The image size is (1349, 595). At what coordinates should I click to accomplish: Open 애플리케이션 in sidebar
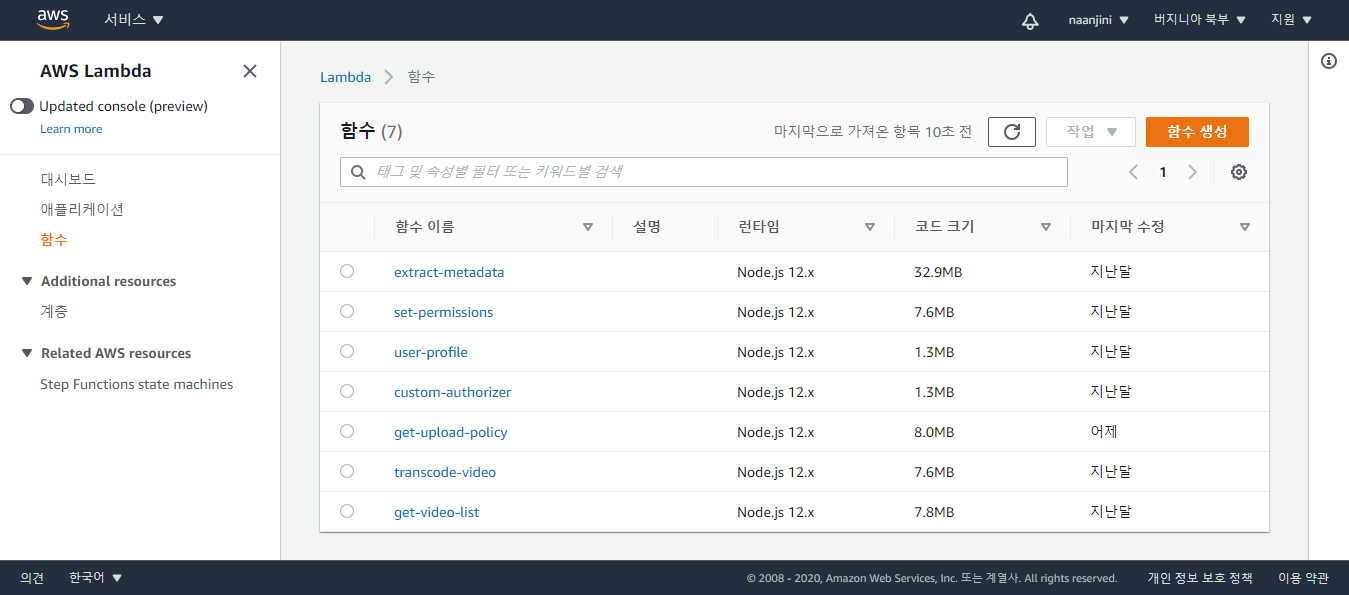(82, 210)
